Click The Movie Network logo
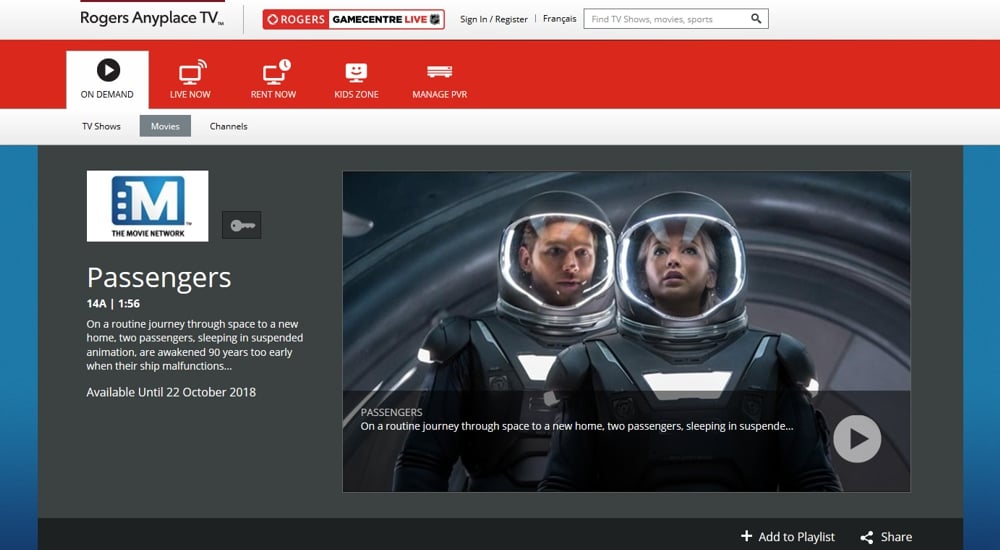 click(x=147, y=206)
